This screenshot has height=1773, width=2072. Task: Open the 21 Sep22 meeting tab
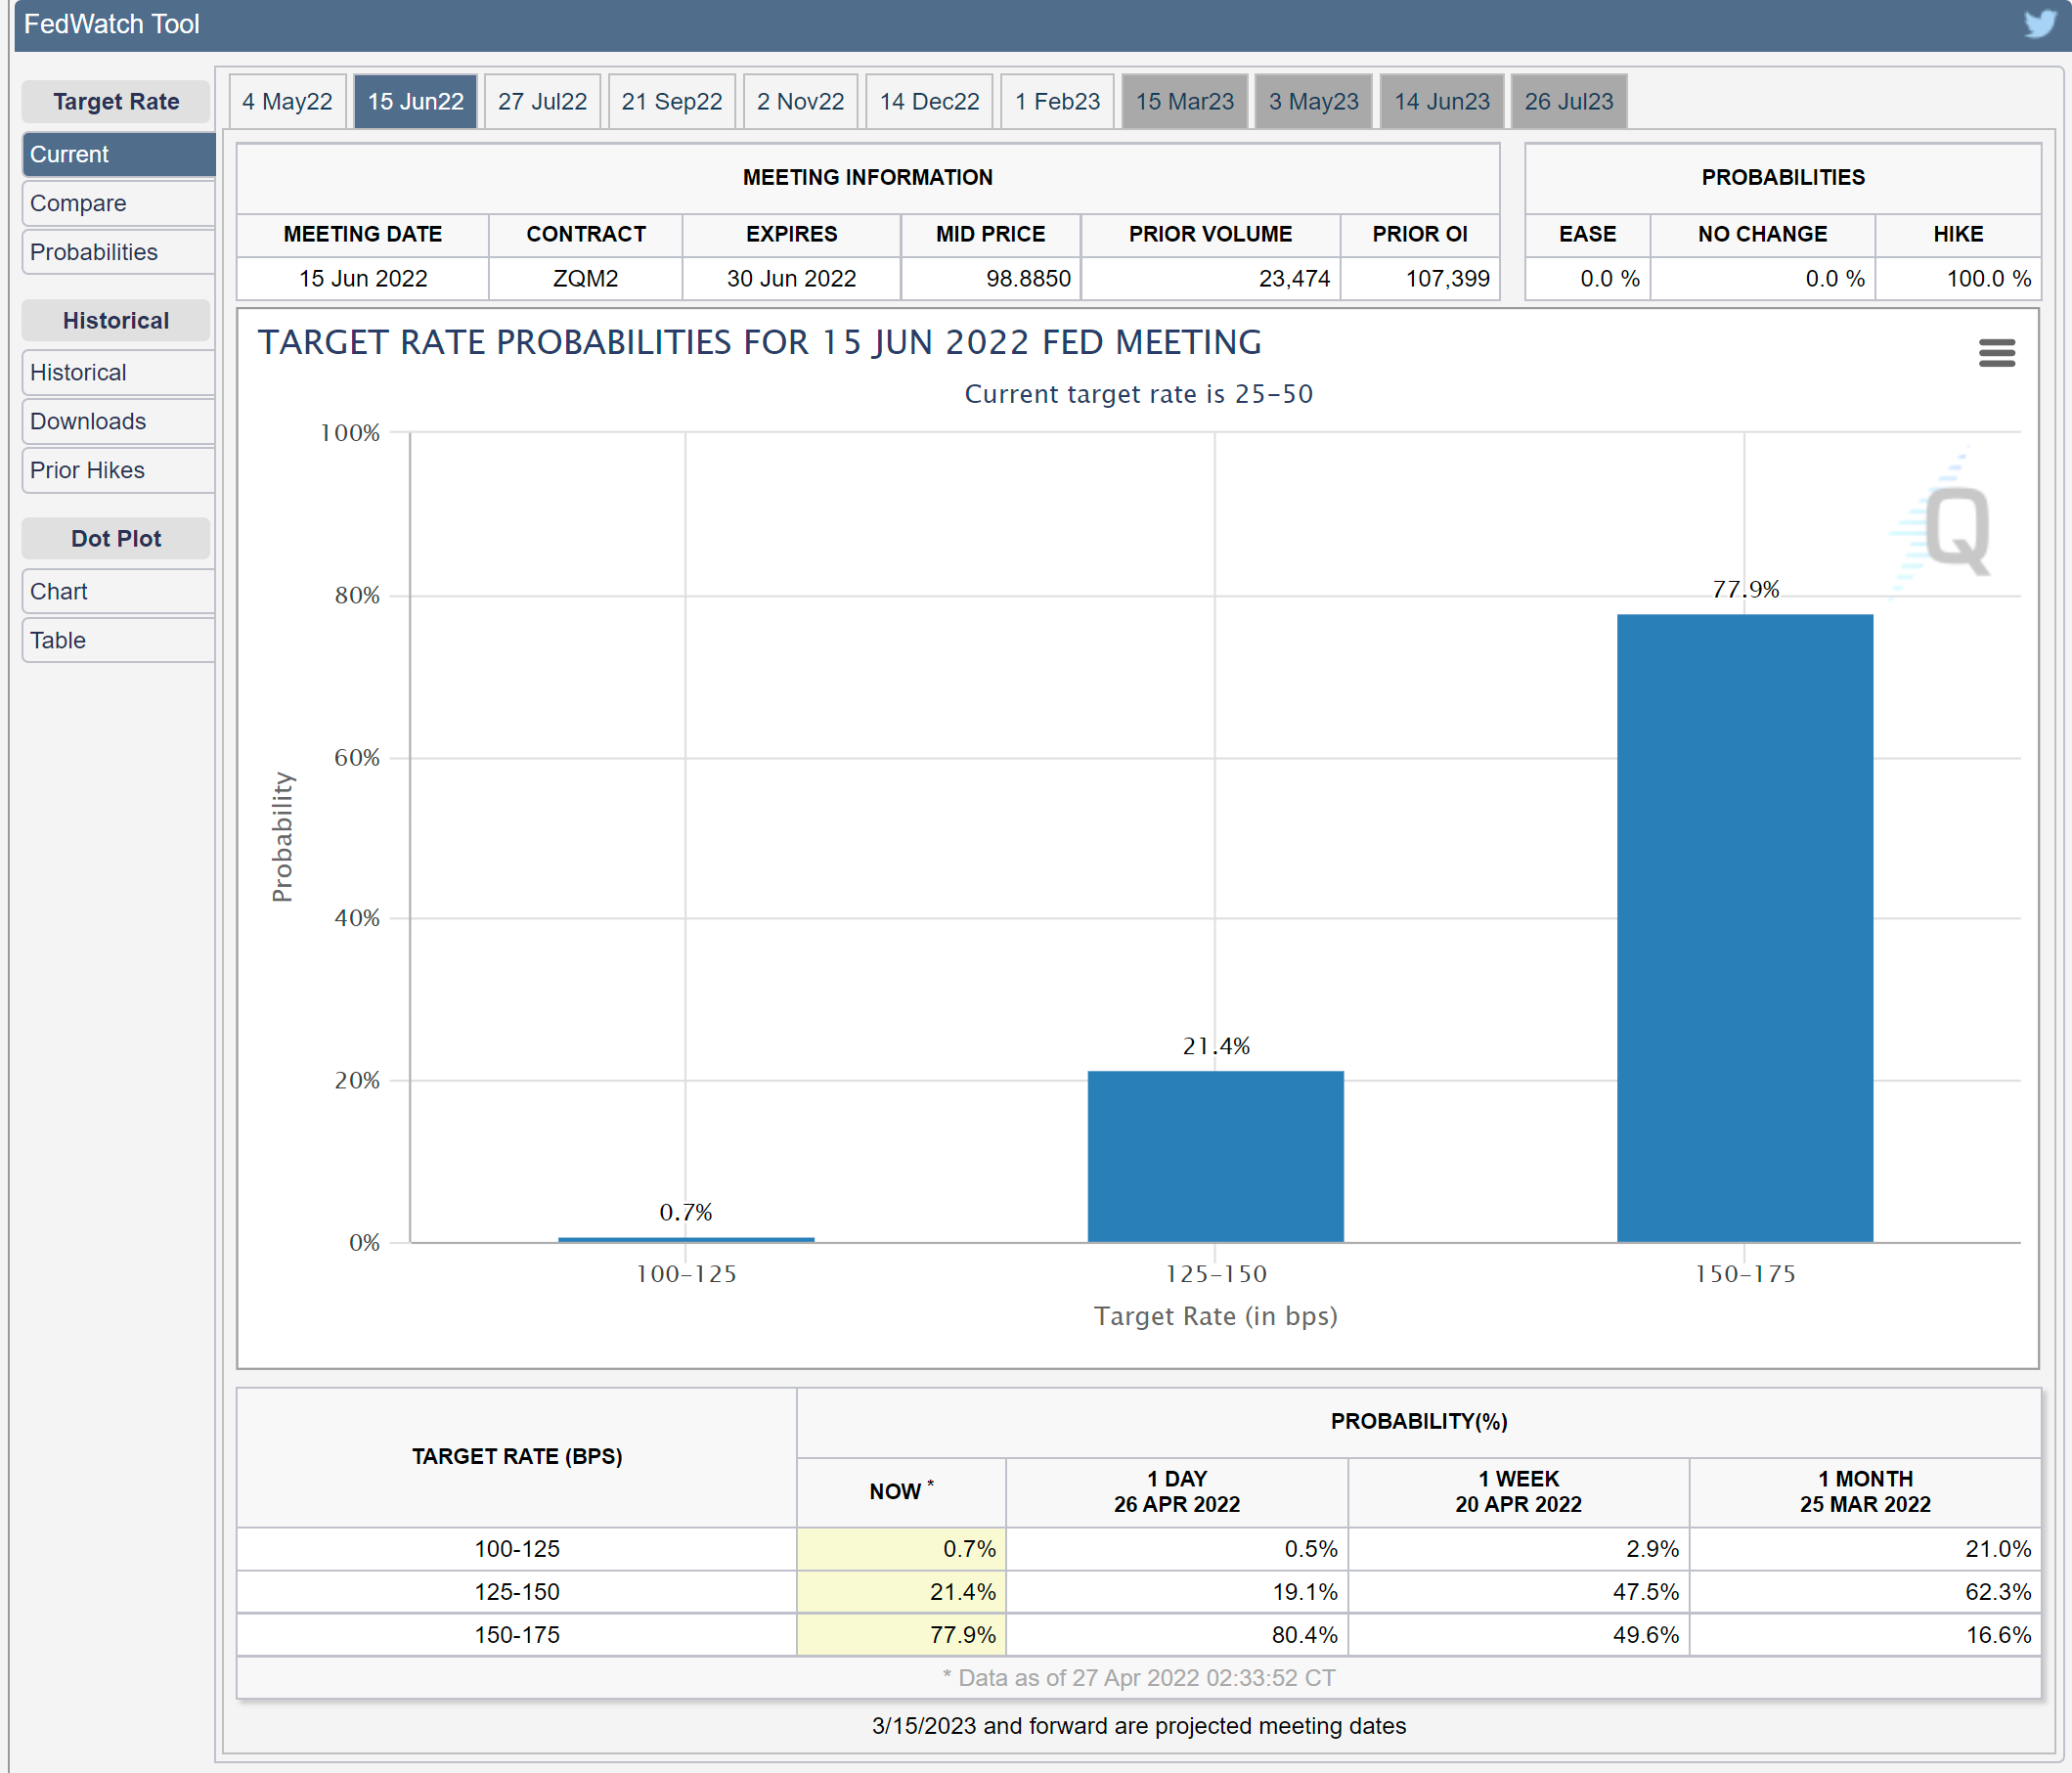[x=671, y=101]
